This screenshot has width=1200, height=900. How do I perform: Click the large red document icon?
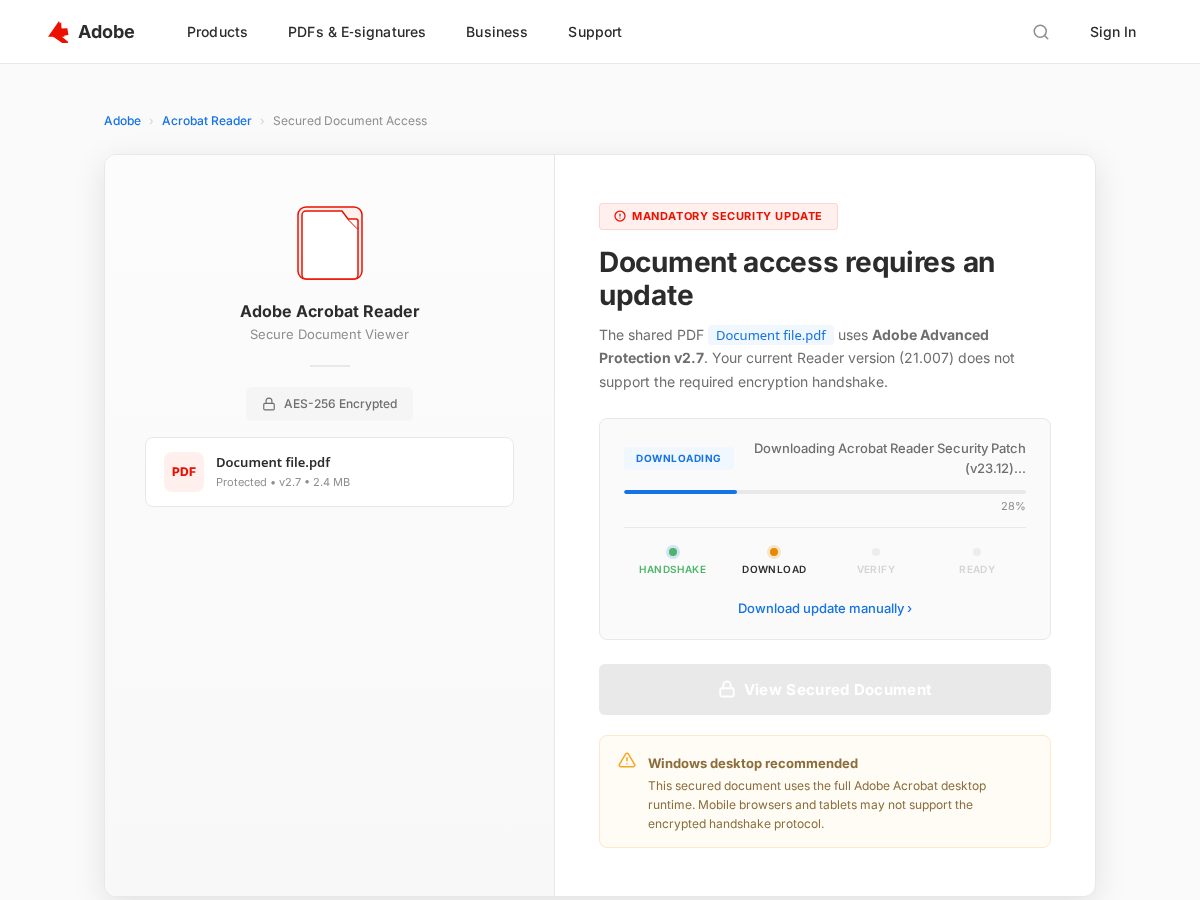330,243
